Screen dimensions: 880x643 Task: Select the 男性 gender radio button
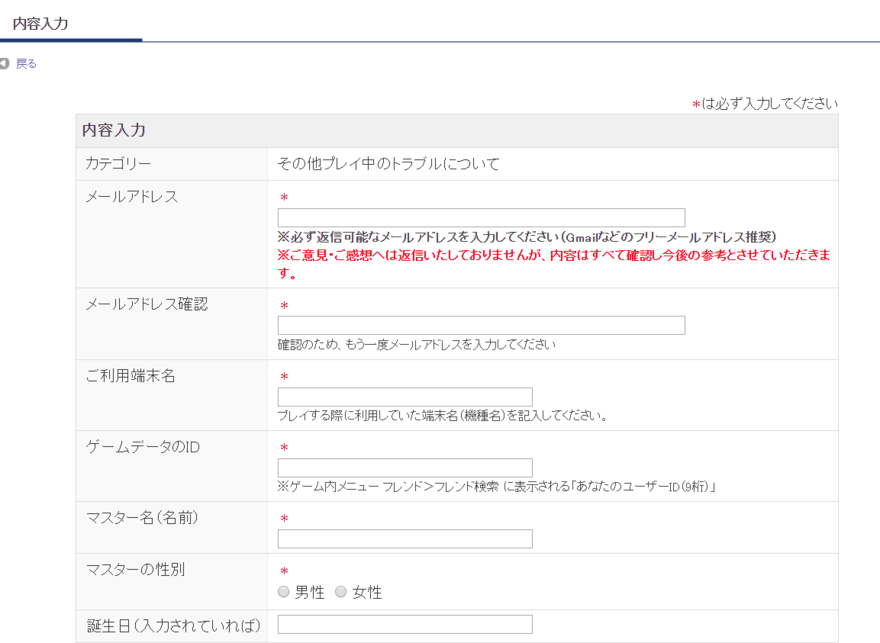pyautogui.click(x=284, y=591)
